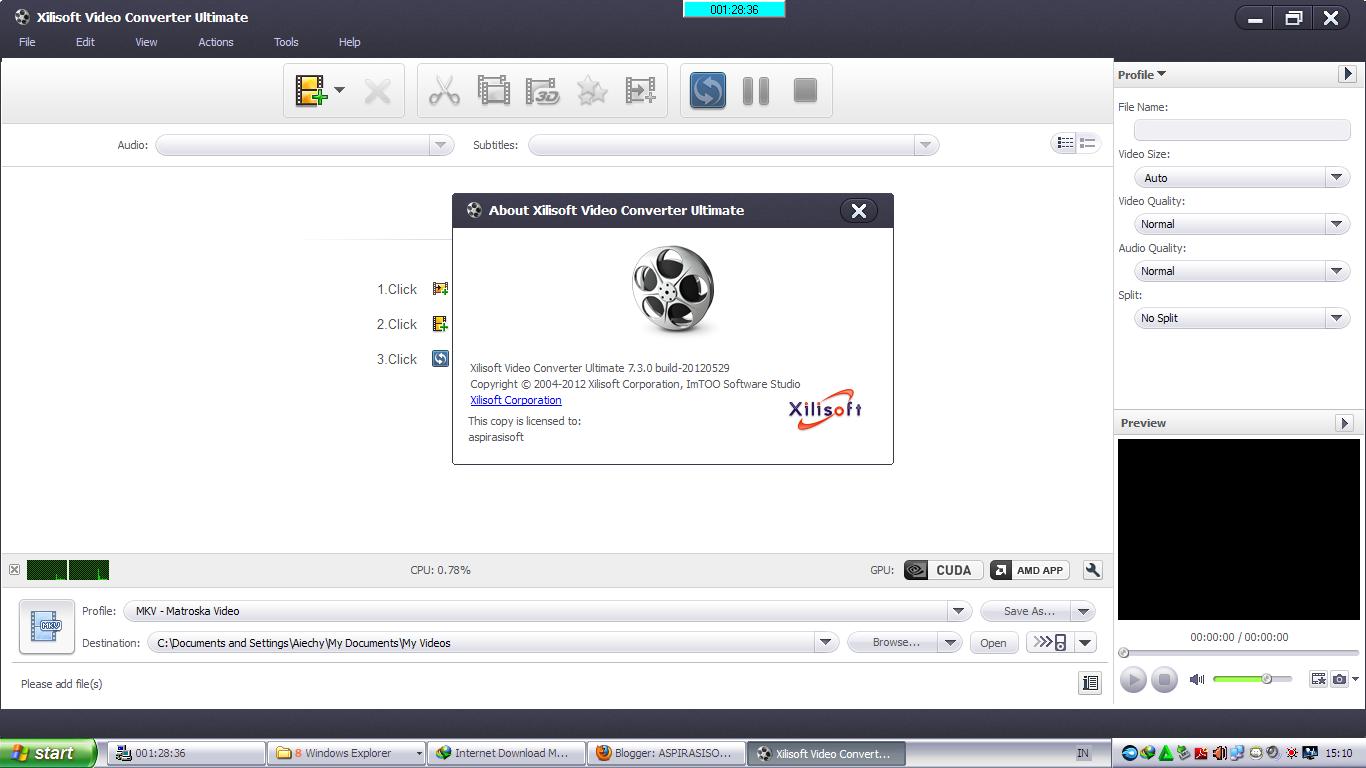Click the 3D conversion toolbar icon
The height and width of the screenshot is (768, 1366).
(542, 91)
